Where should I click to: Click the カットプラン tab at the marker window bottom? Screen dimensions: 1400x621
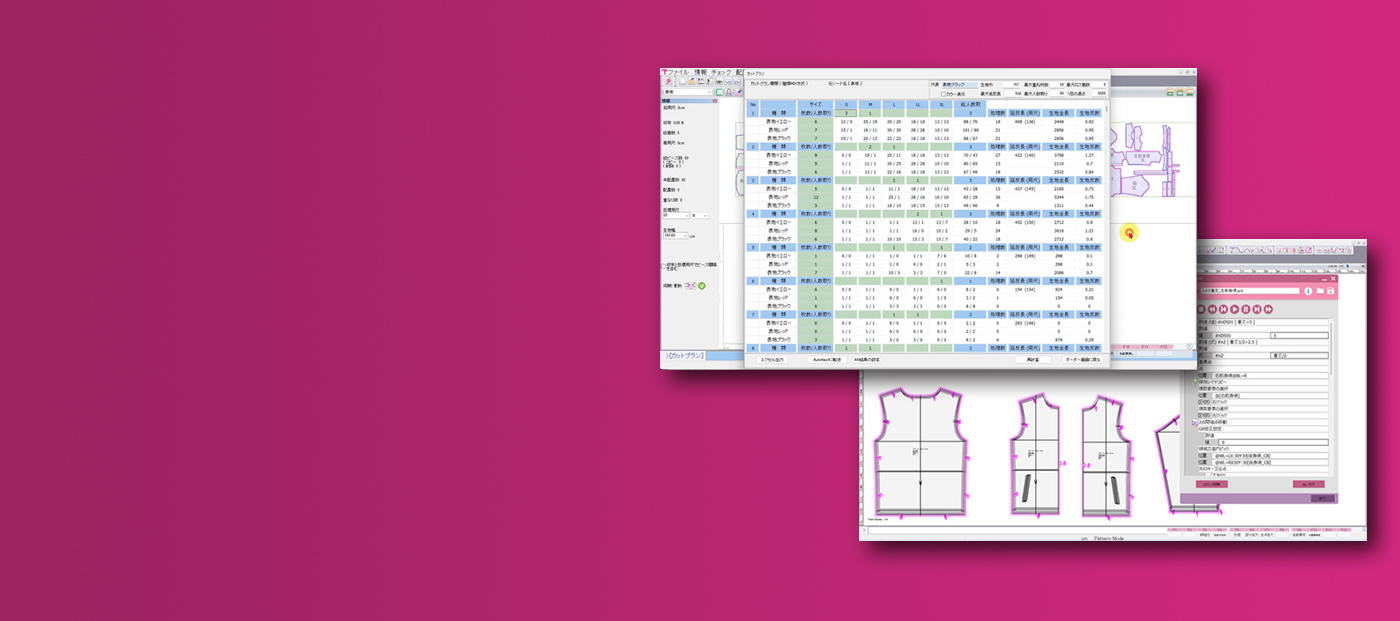pyautogui.click(x=686, y=356)
